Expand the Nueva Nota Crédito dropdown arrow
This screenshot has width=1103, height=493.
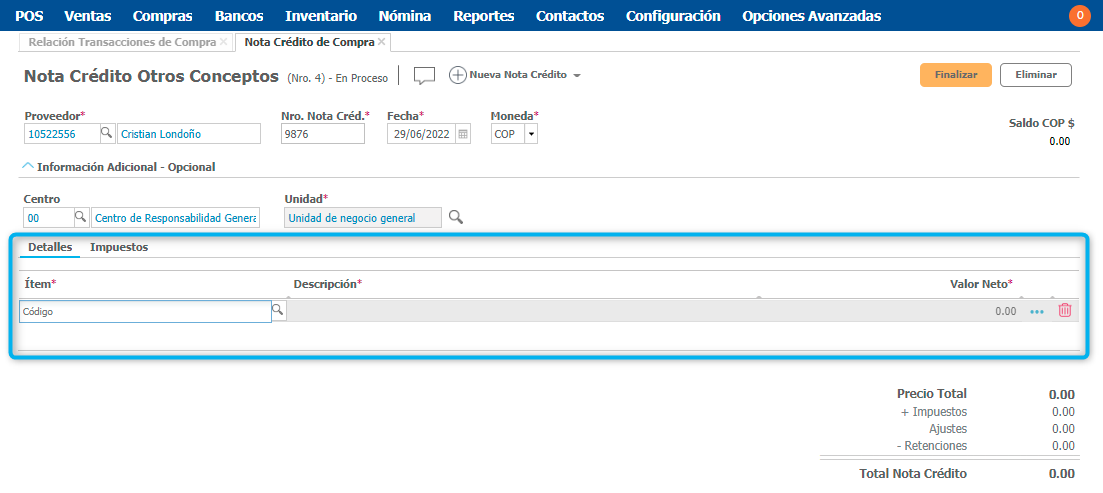[577, 76]
